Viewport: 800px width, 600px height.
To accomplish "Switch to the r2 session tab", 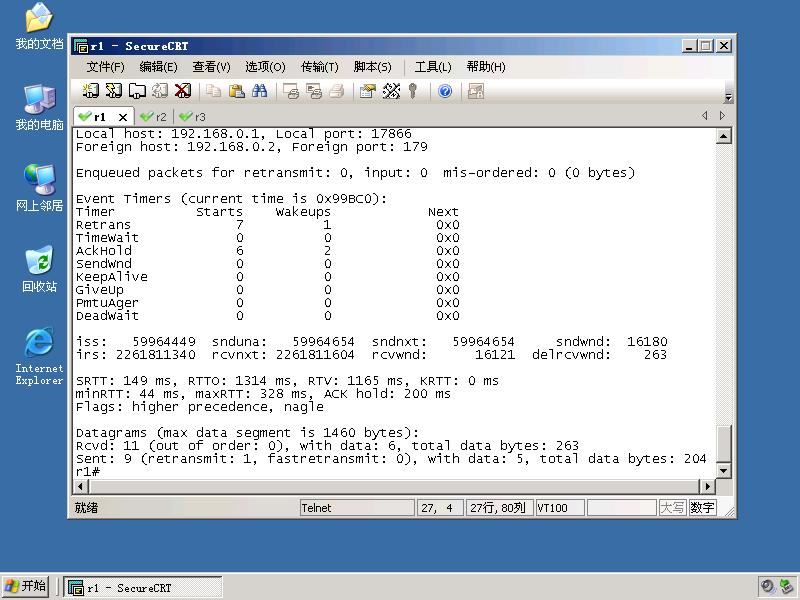I will click(154, 117).
